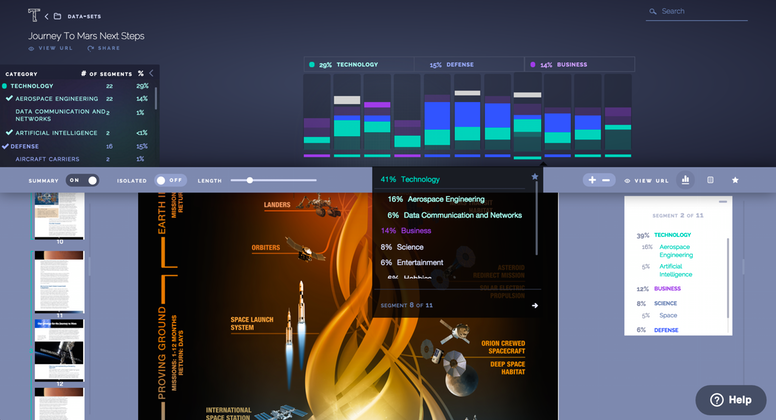This screenshot has width=776, height=420.
Task: Turn on the Isolated toggle
Action: click(170, 181)
